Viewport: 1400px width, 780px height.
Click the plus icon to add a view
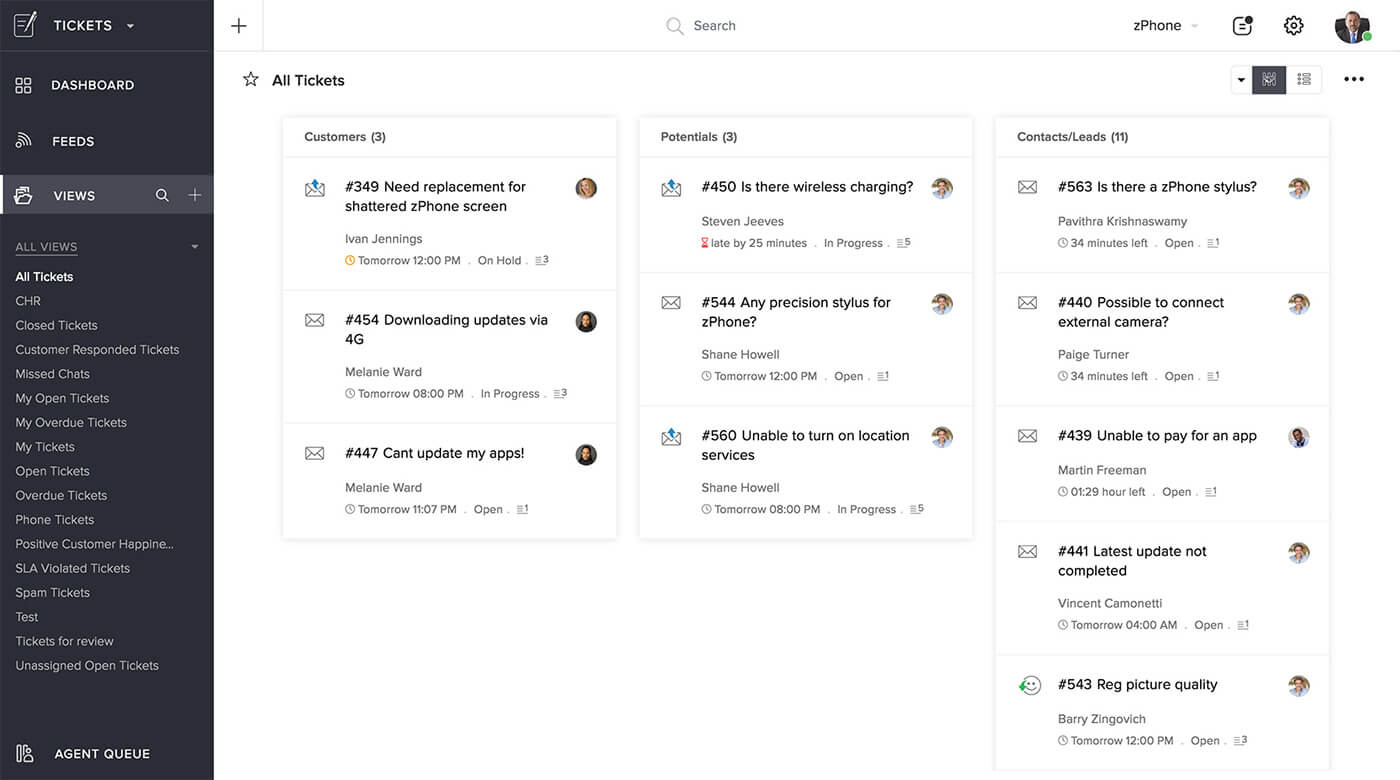click(x=195, y=196)
